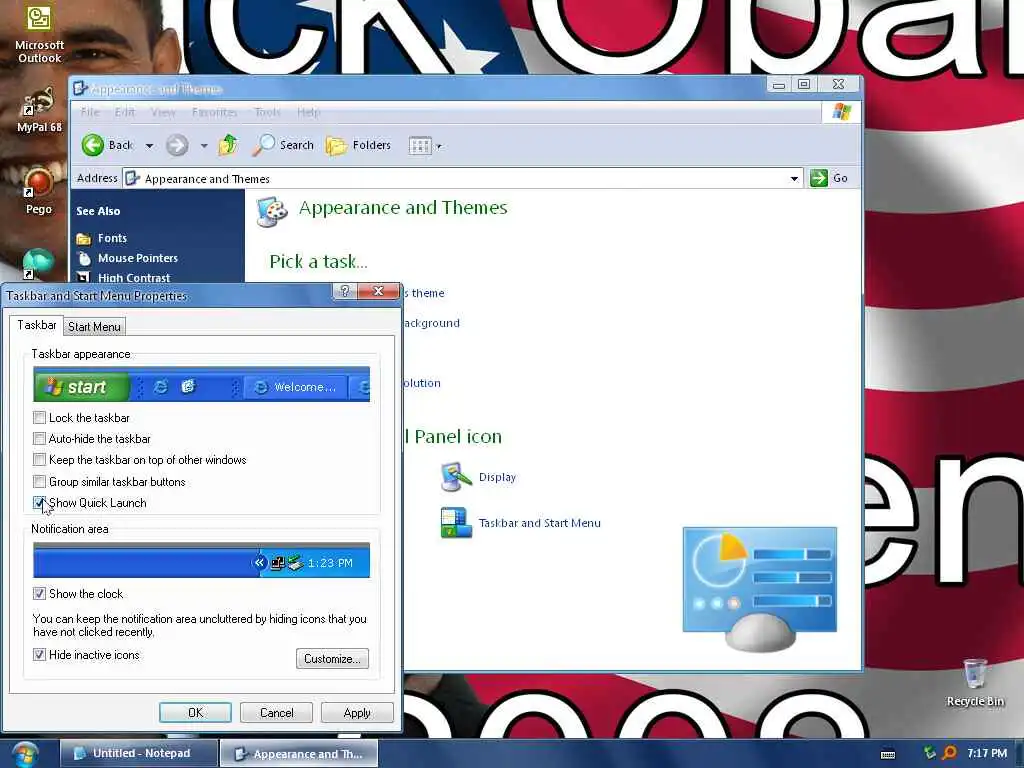Click the Display link text
The image size is (1024, 768).
tap(498, 477)
